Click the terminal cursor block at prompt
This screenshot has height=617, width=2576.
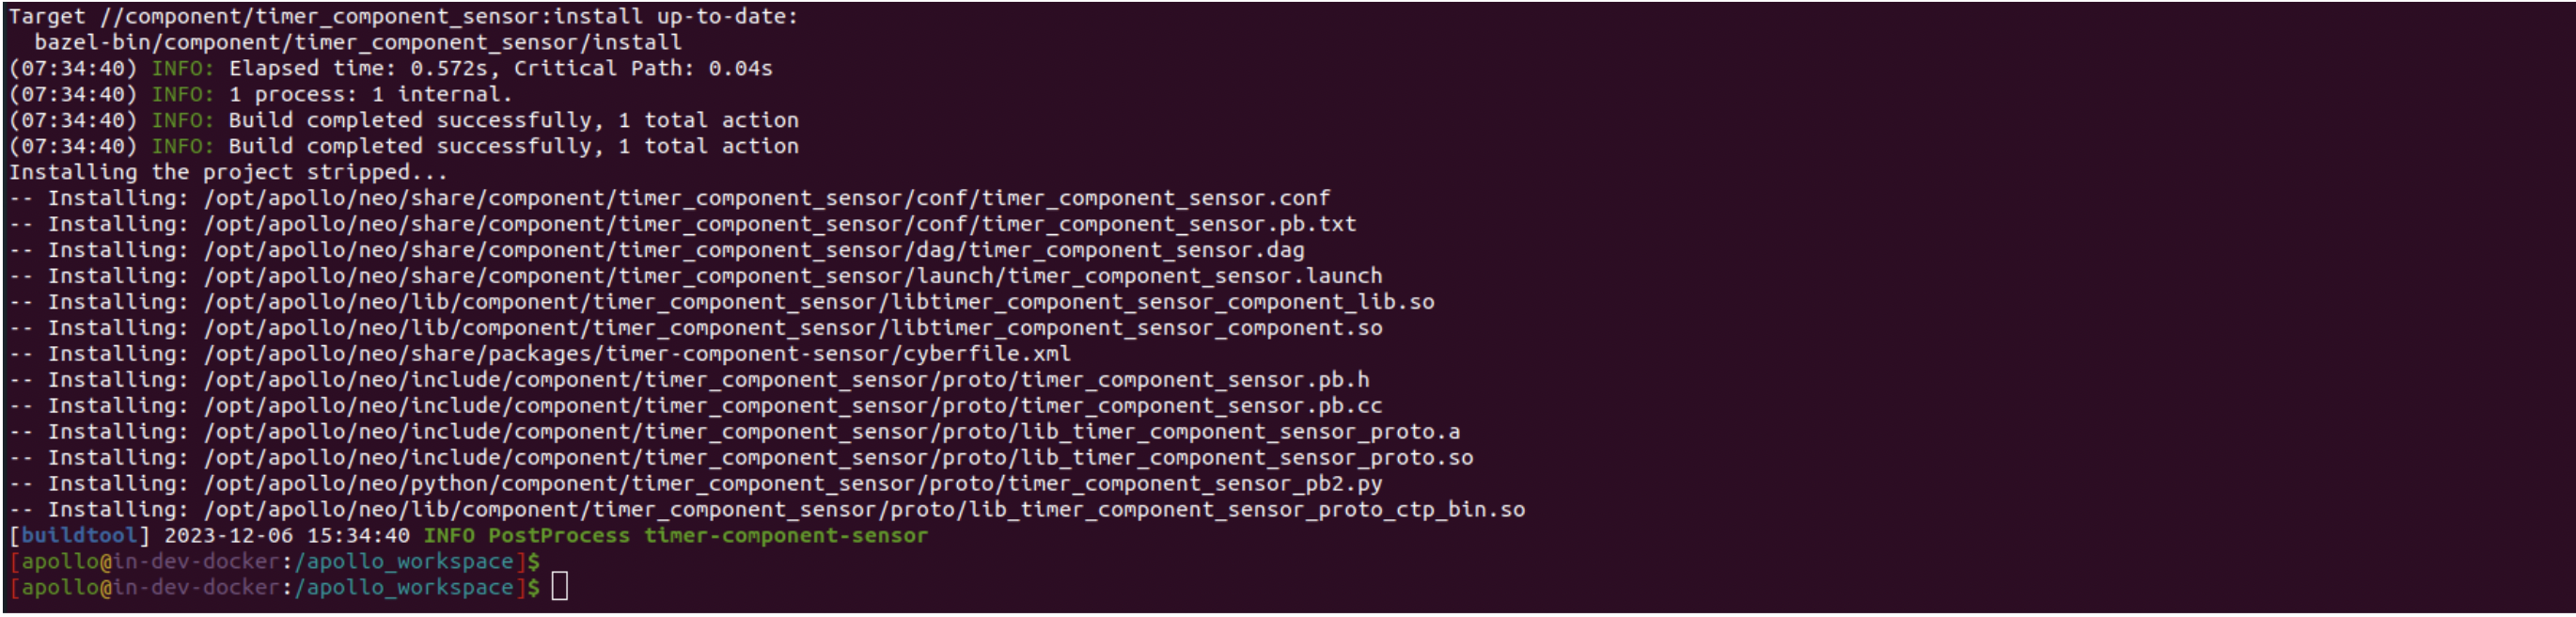tap(559, 587)
